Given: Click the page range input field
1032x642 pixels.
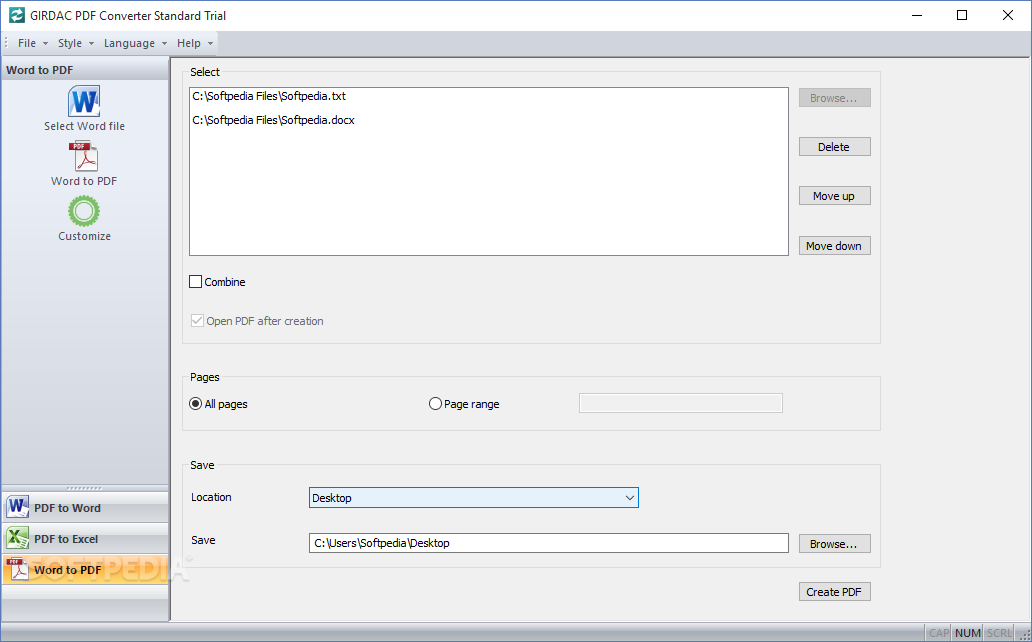Looking at the screenshot, I should (x=681, y=403).
